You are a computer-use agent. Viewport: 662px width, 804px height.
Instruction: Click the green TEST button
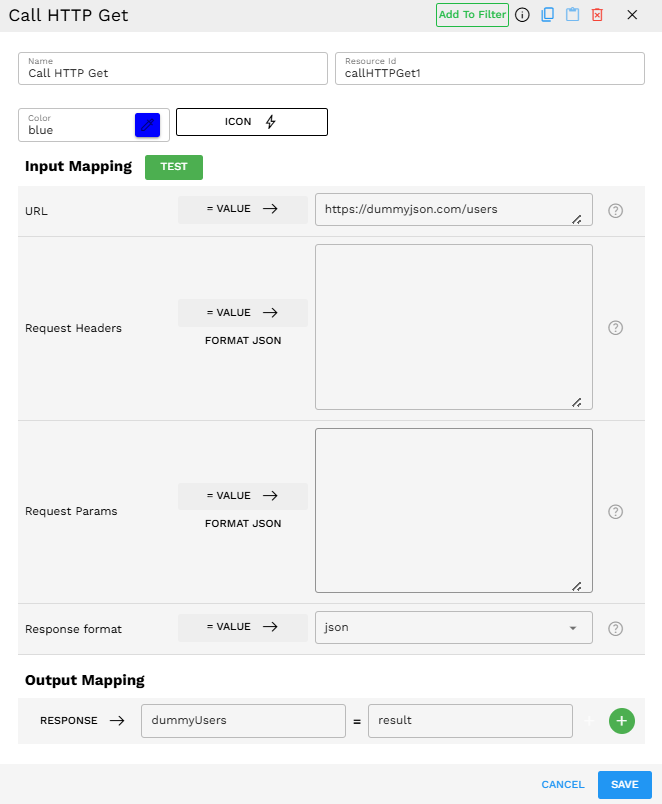(174, 167)
